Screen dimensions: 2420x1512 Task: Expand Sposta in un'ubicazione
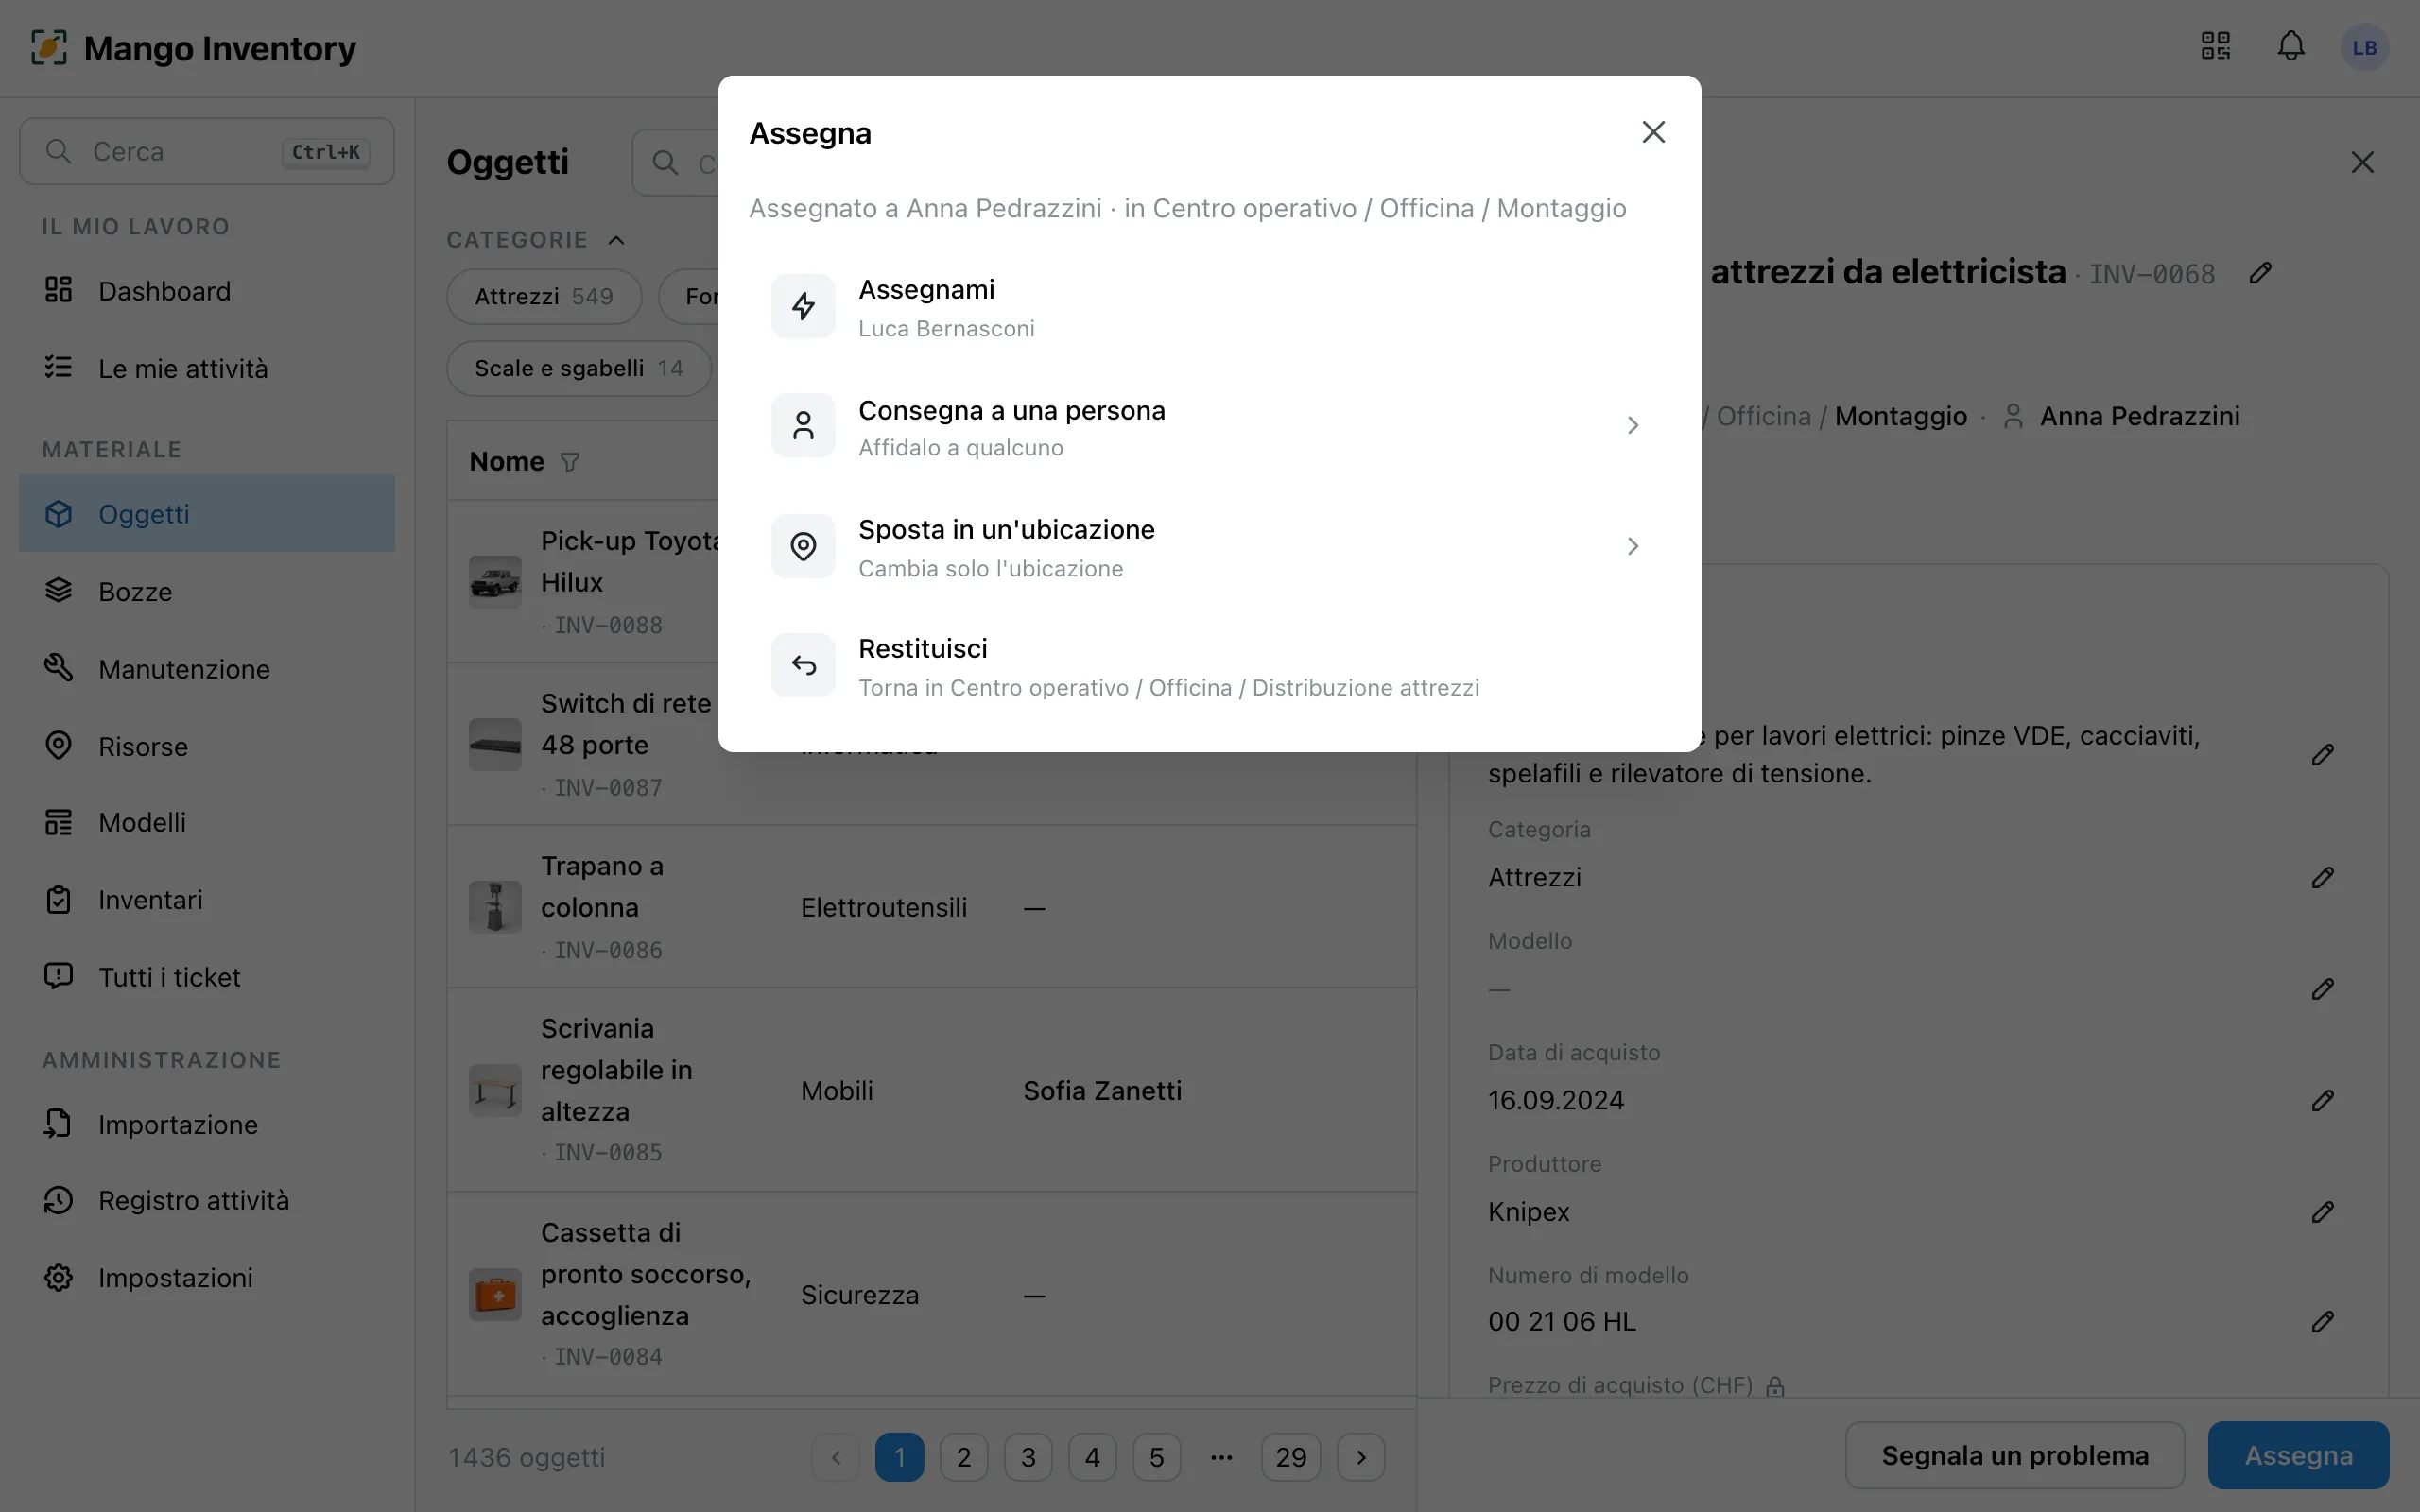tap(1209, 546)
